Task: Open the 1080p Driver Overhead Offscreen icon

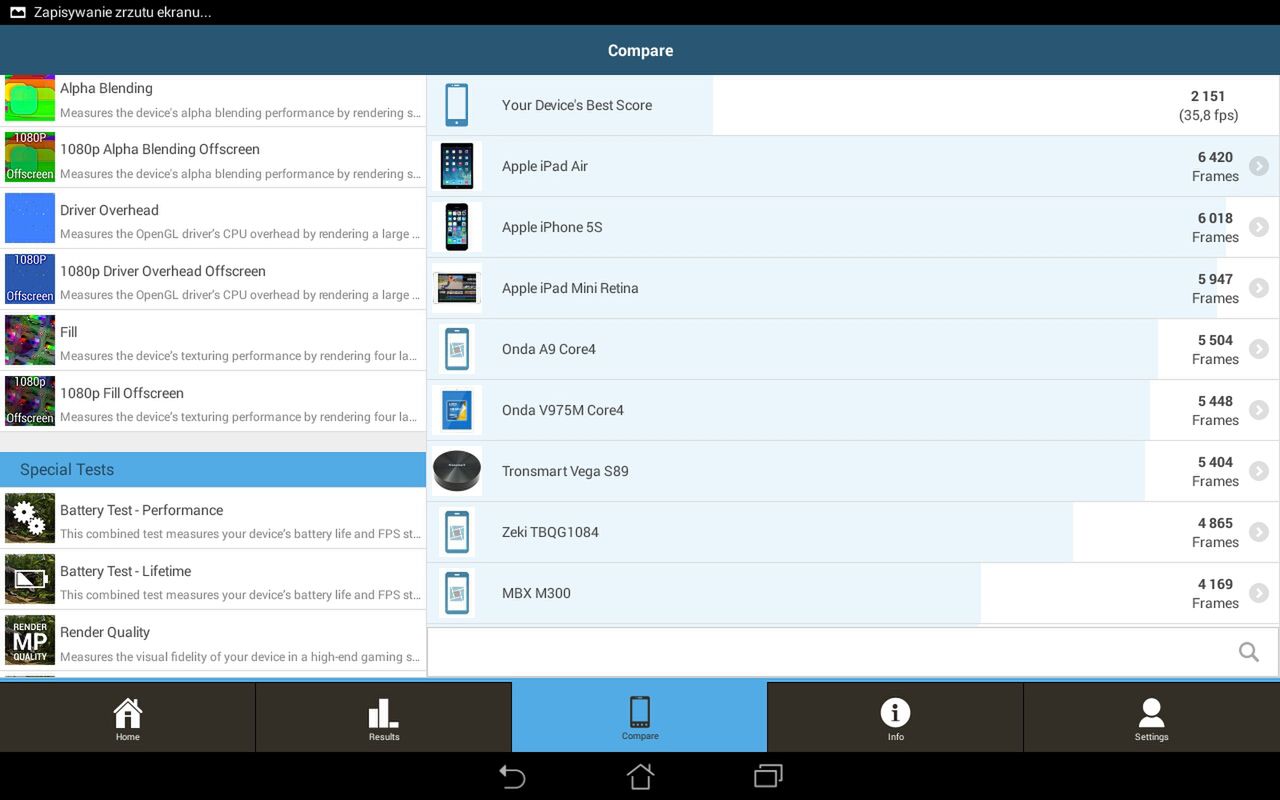Action: point(30,279)
